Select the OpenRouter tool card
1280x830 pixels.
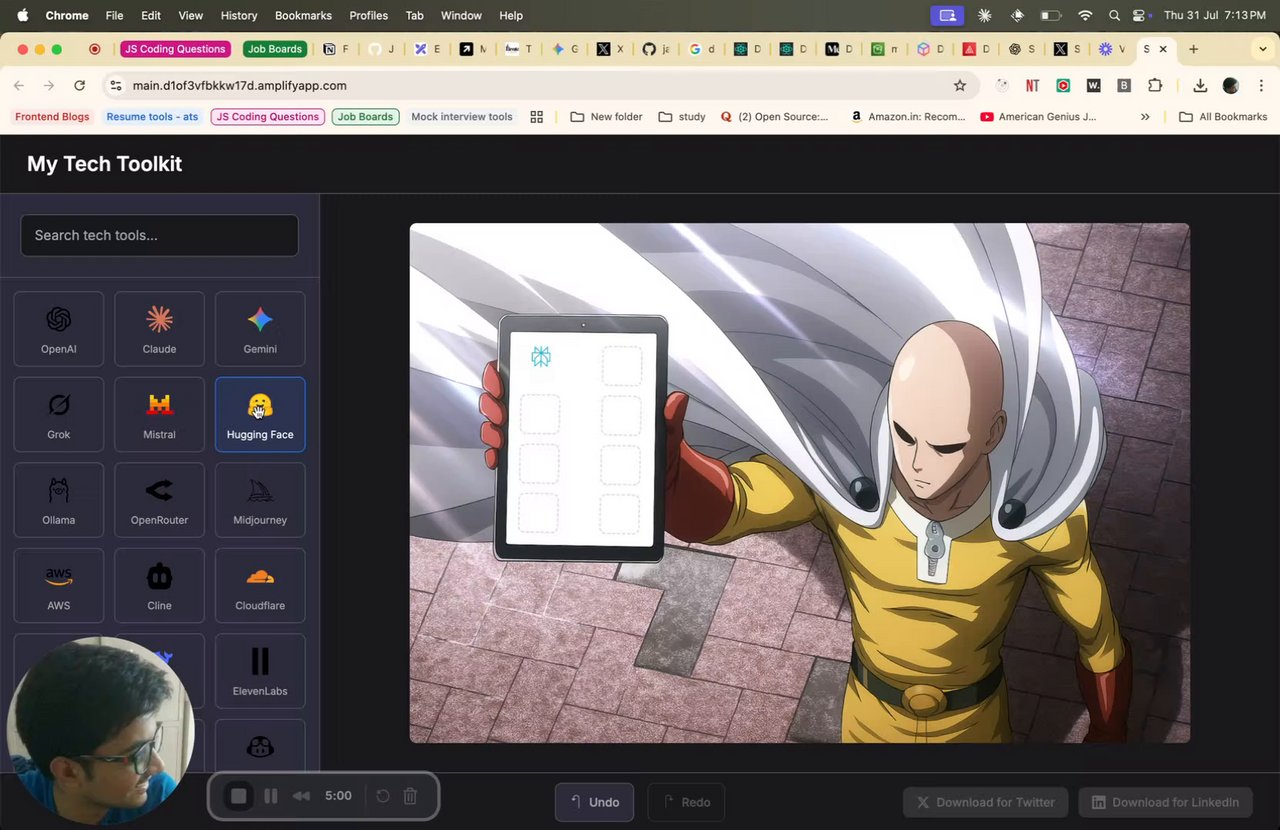click(159, 500)
